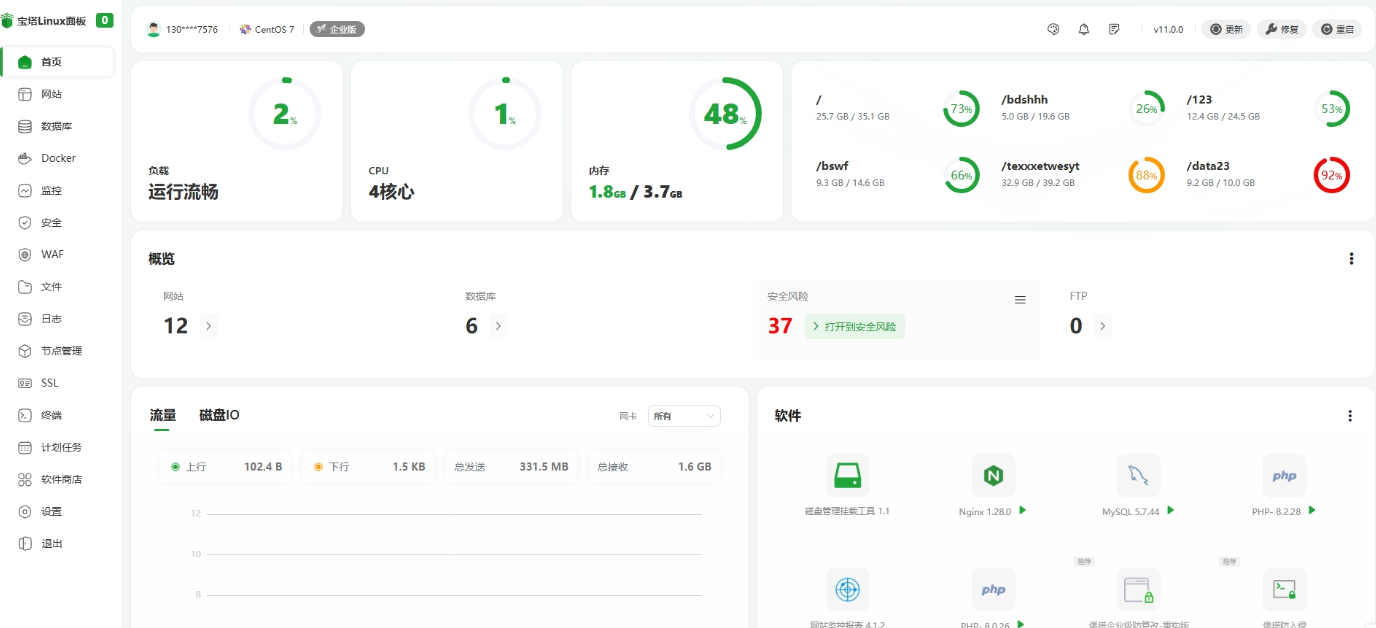Click the play arrow next to MySQL 5.7.44
1376x628 pixels.
pos(1170,510)
